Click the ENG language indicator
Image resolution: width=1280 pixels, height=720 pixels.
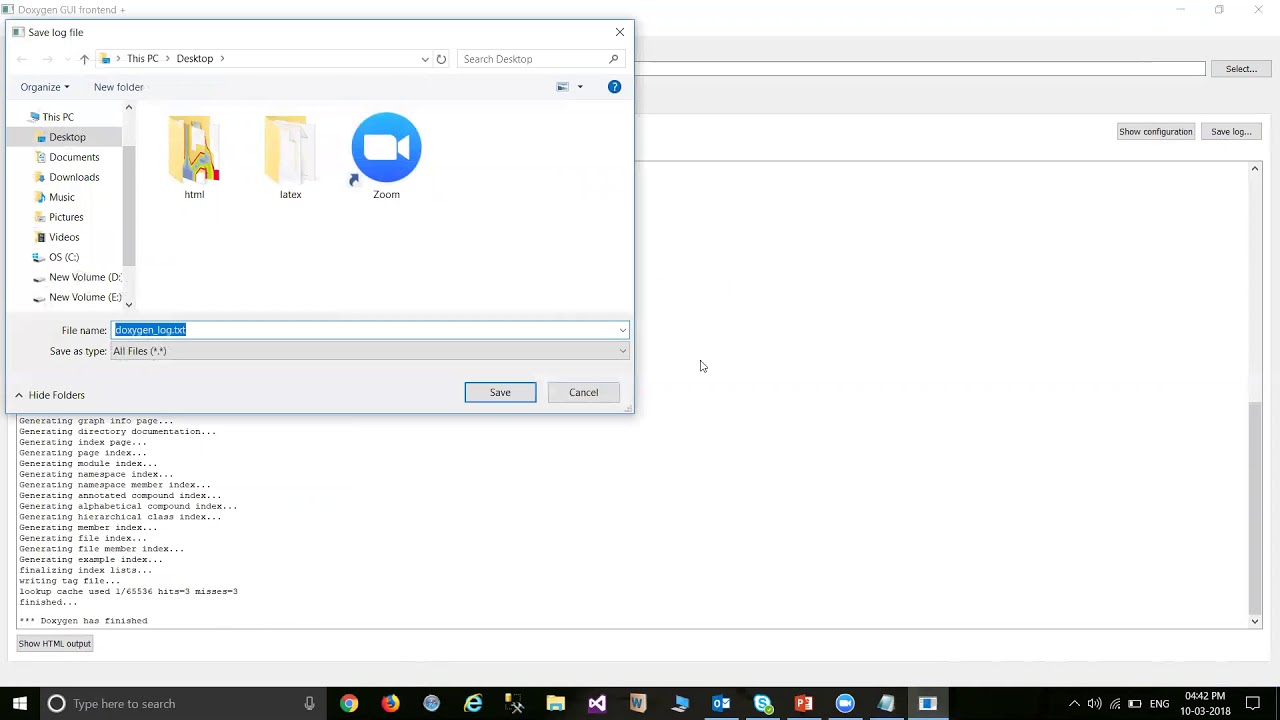(x=1160, y=704)
